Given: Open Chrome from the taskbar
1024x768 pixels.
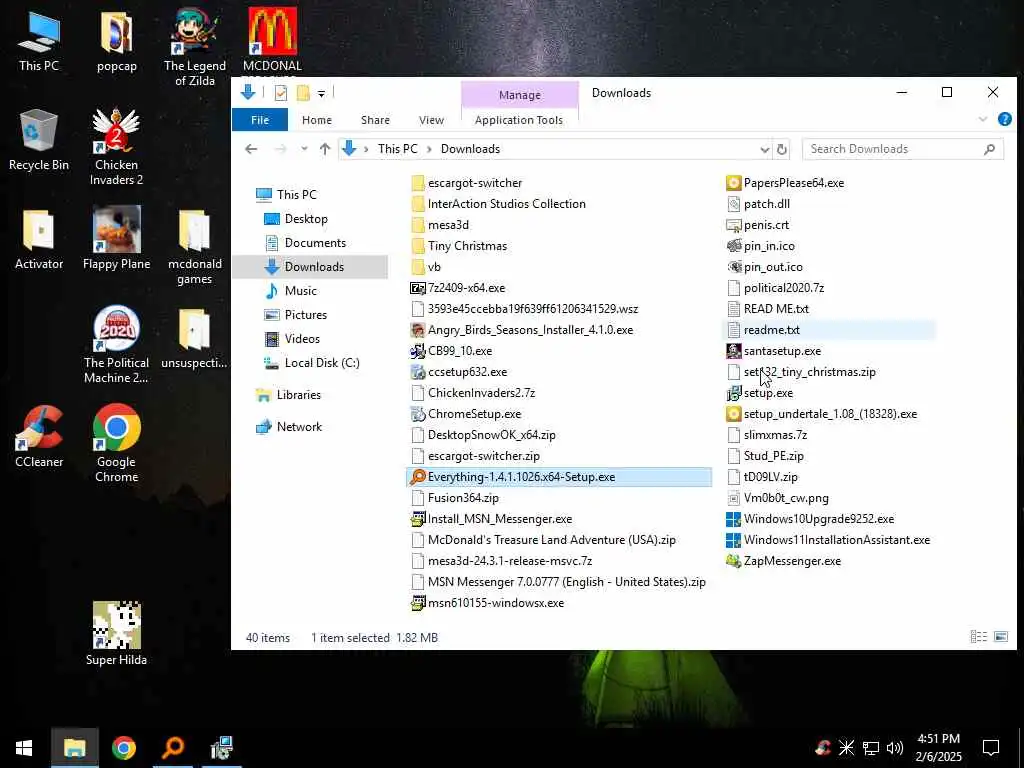Looking at the screenshot, I should [x=123, y=748].
